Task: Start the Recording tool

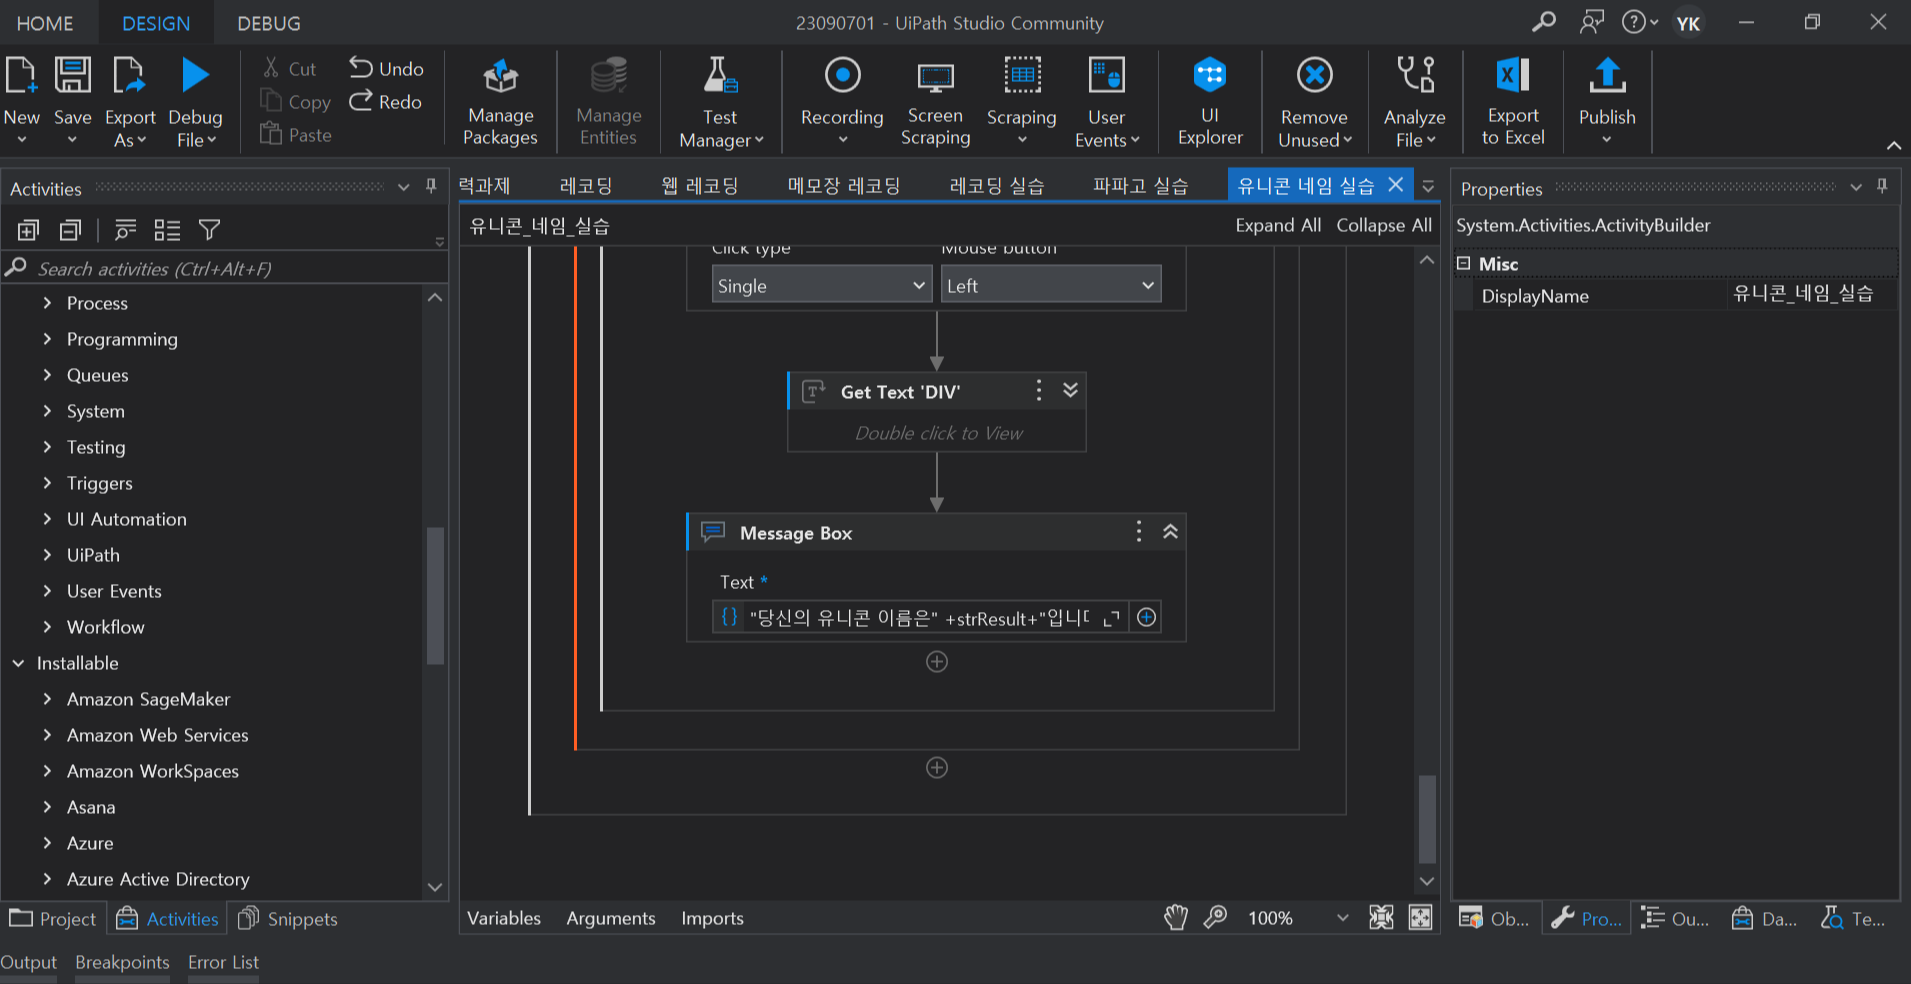Action: click(x=842, y=102)
